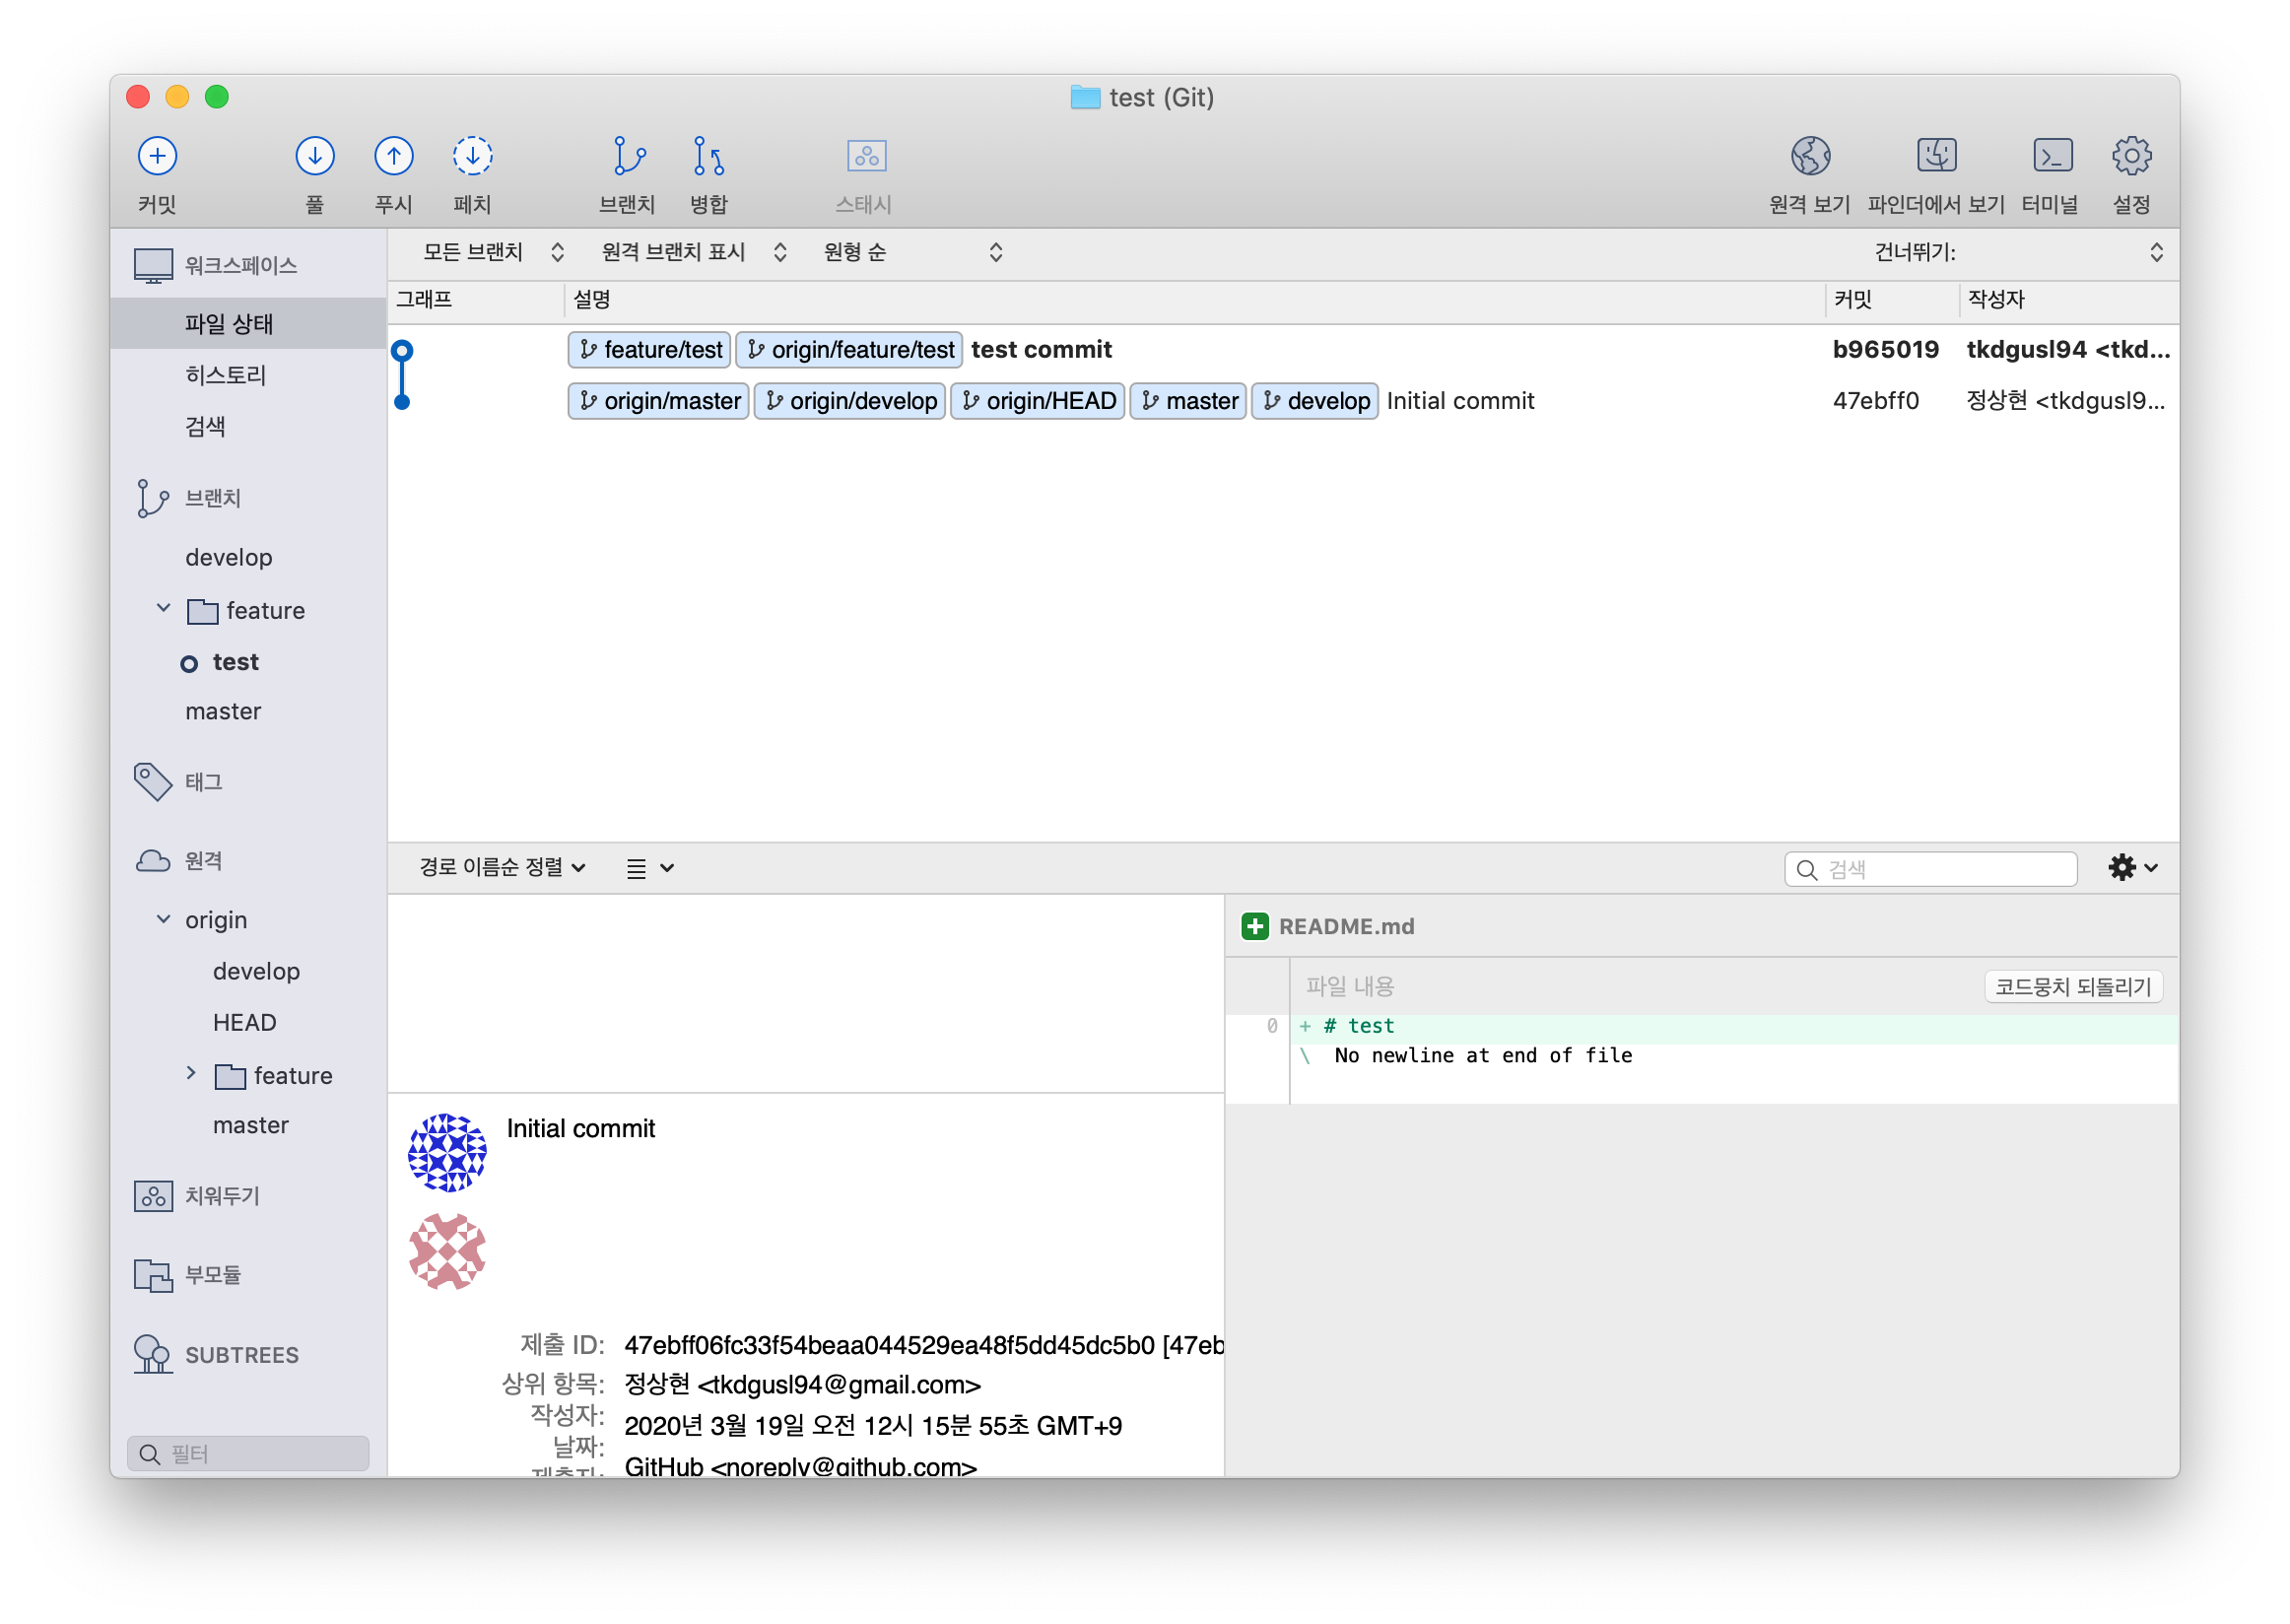Screen dimensions: 2290x1624
Task: Collapse the origin remote tree
Action: coord(164,919)
